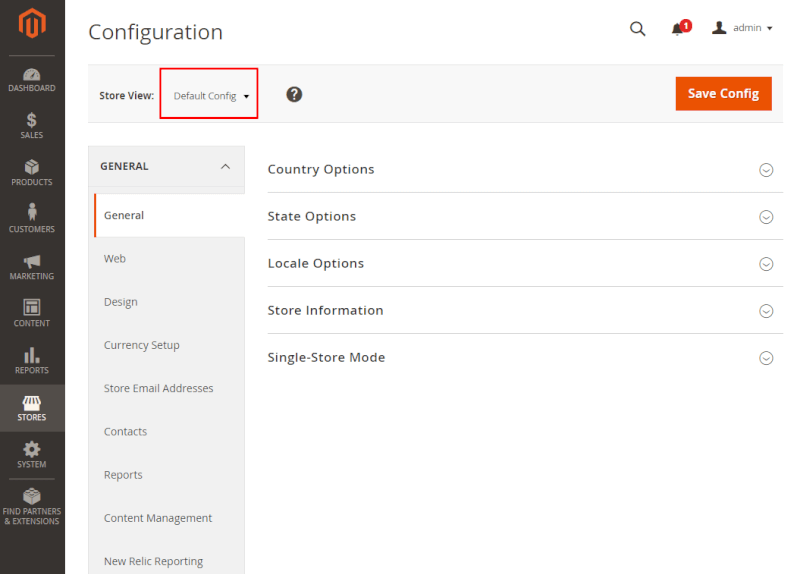This screenshot has width=800, height=574.
Task: Select the General tab in sidebar
Action: [169, 215]
